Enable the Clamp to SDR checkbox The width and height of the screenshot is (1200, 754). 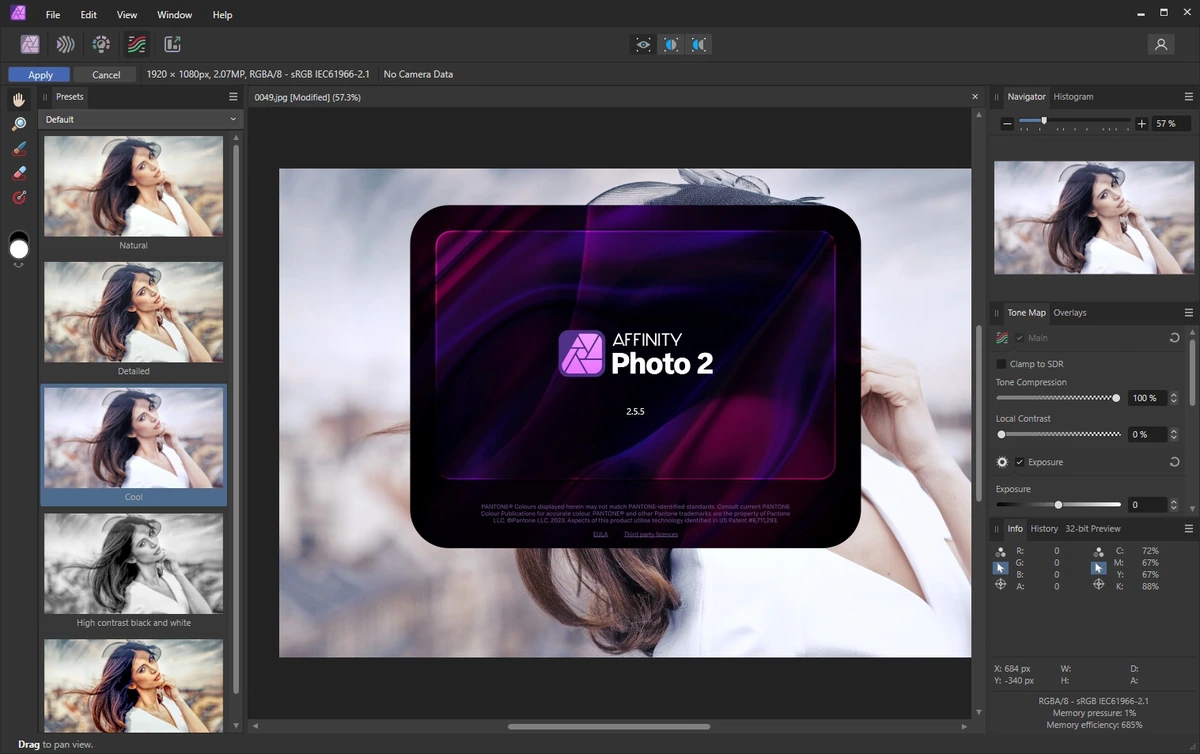[x=1002, y=364]
